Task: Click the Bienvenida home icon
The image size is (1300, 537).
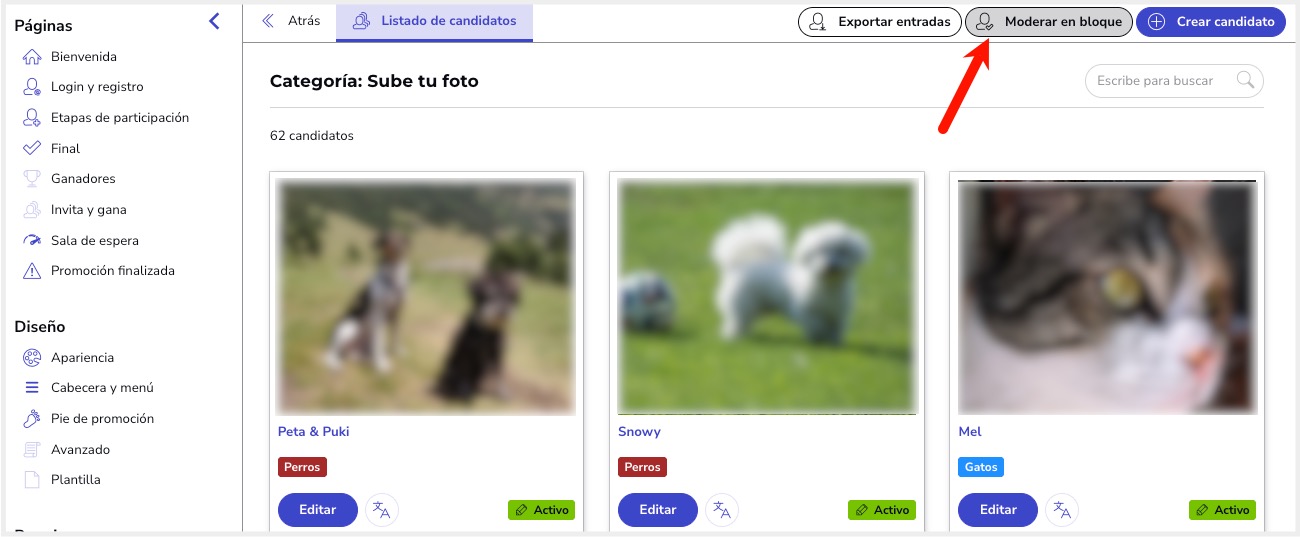Action: 32,57
